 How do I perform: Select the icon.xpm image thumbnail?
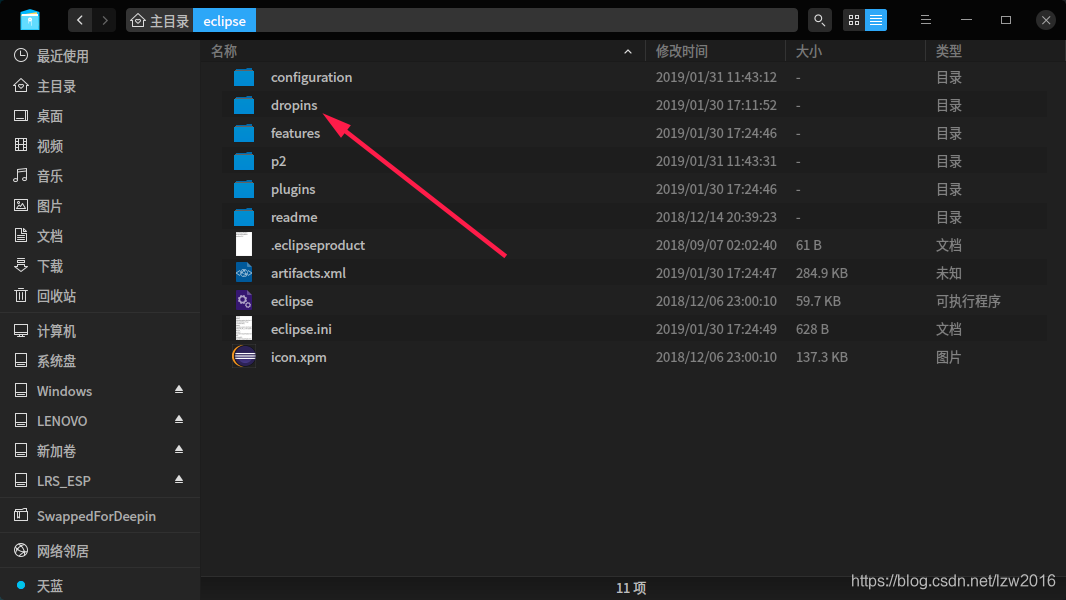pos(244,357)
